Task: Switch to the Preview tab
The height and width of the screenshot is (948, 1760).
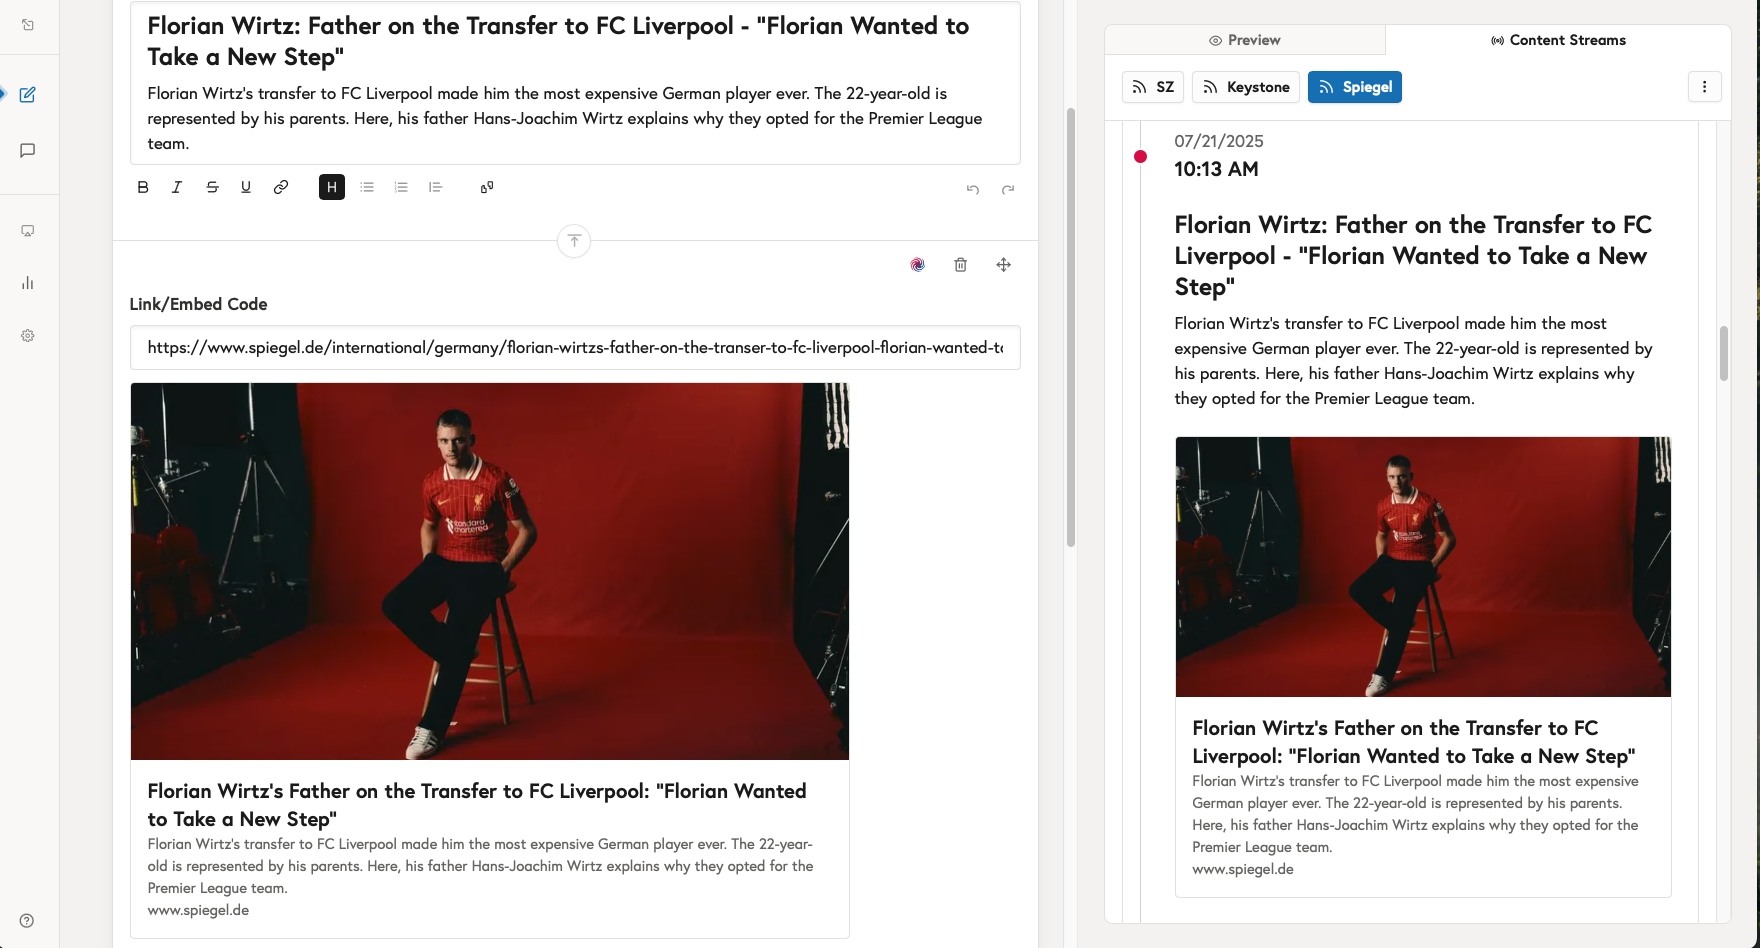Action: (1245, 40)
